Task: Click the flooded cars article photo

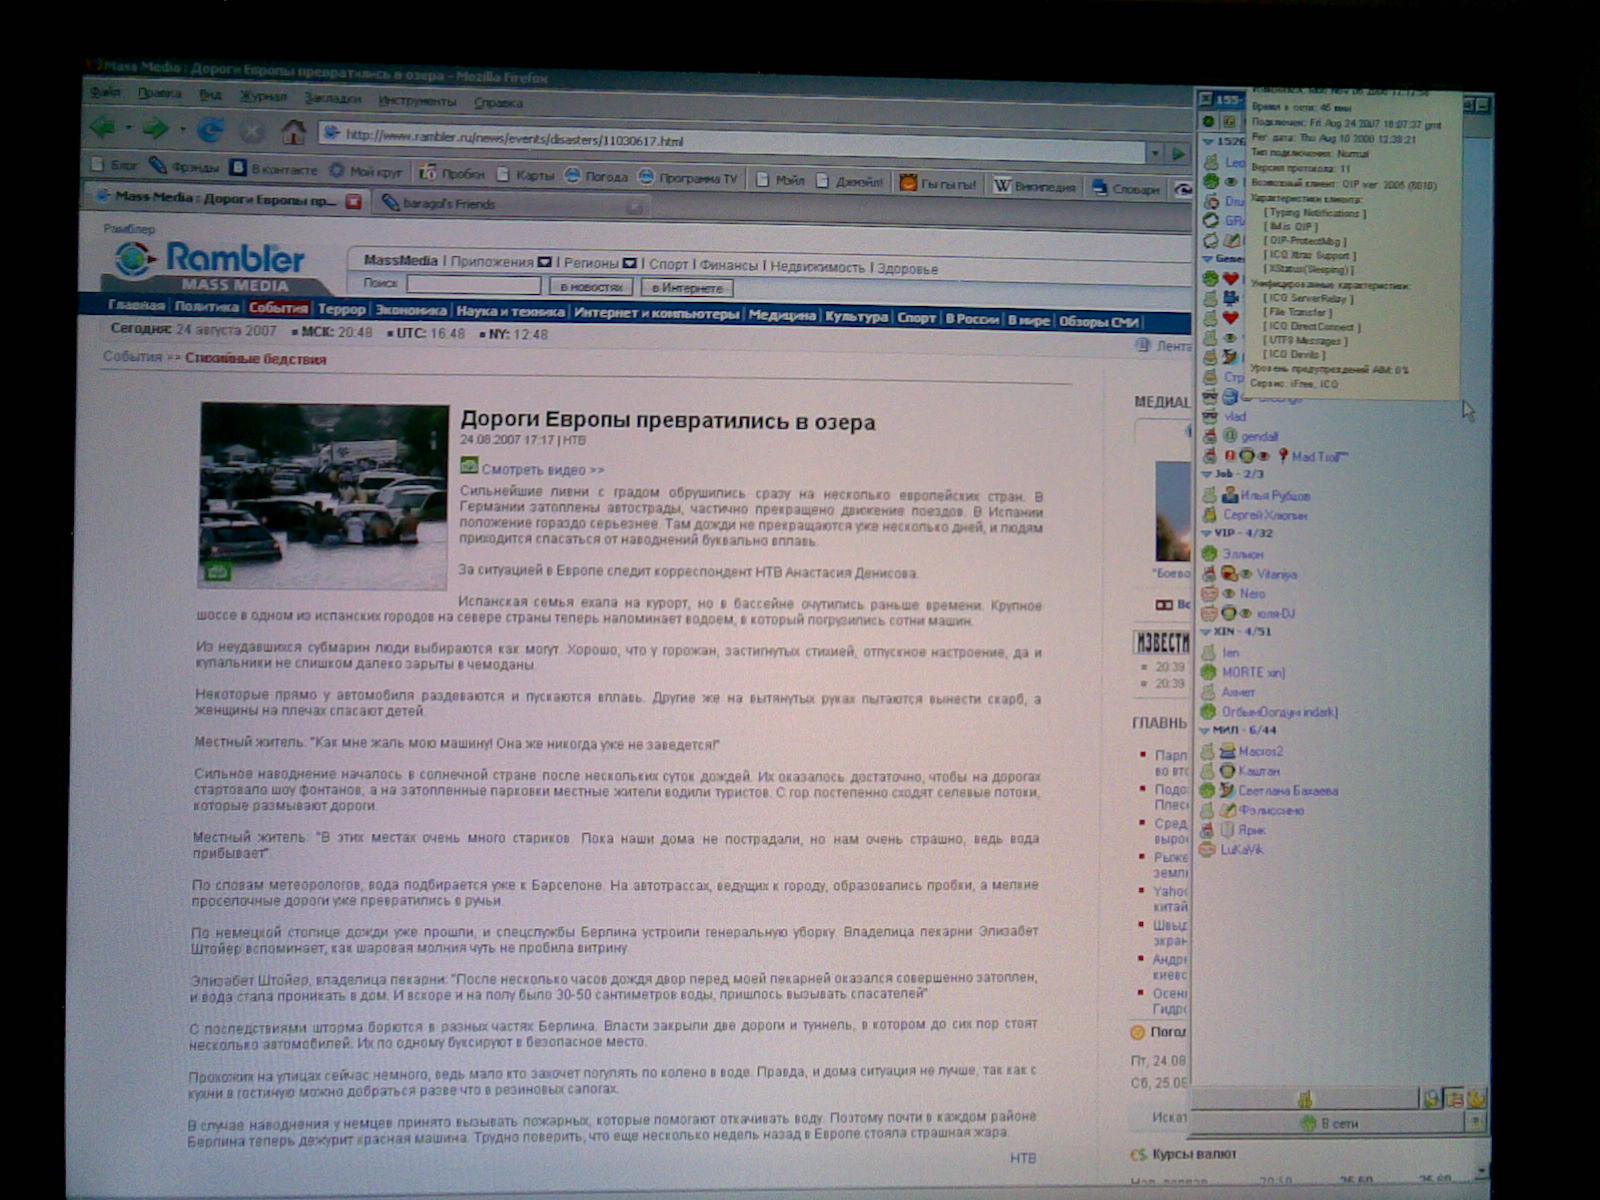Action: point(323,496)
